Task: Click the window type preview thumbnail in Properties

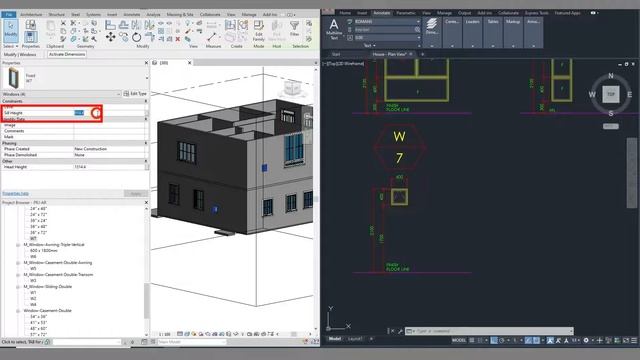Action: (14, 78)
